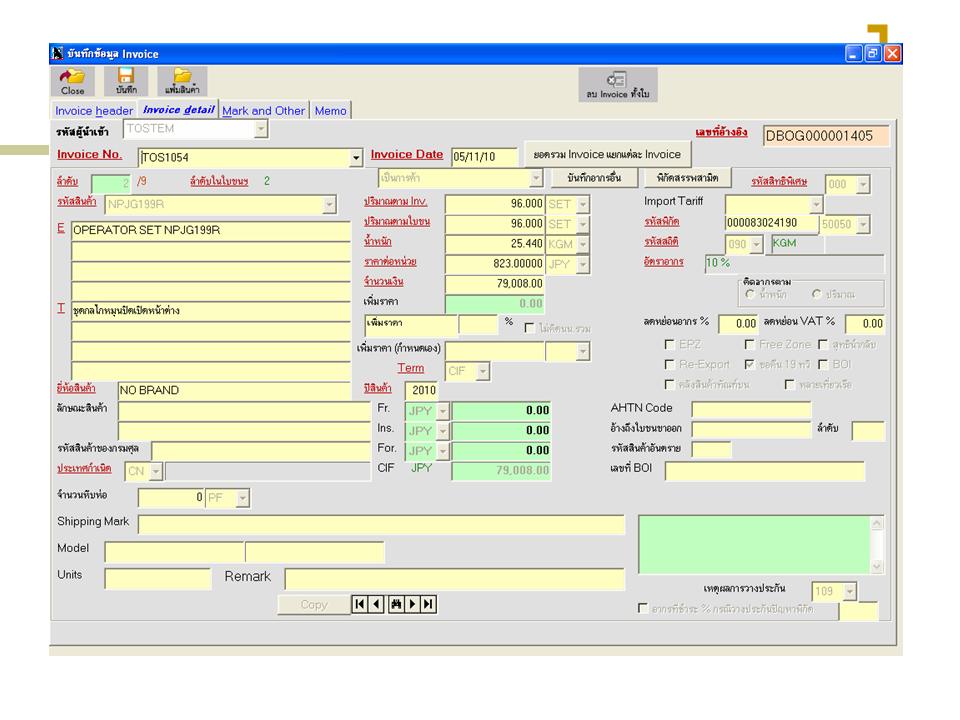Toggle the EPZ checkbox
The width and height of the screenshot is (960, 720).
tap(670, 344)
